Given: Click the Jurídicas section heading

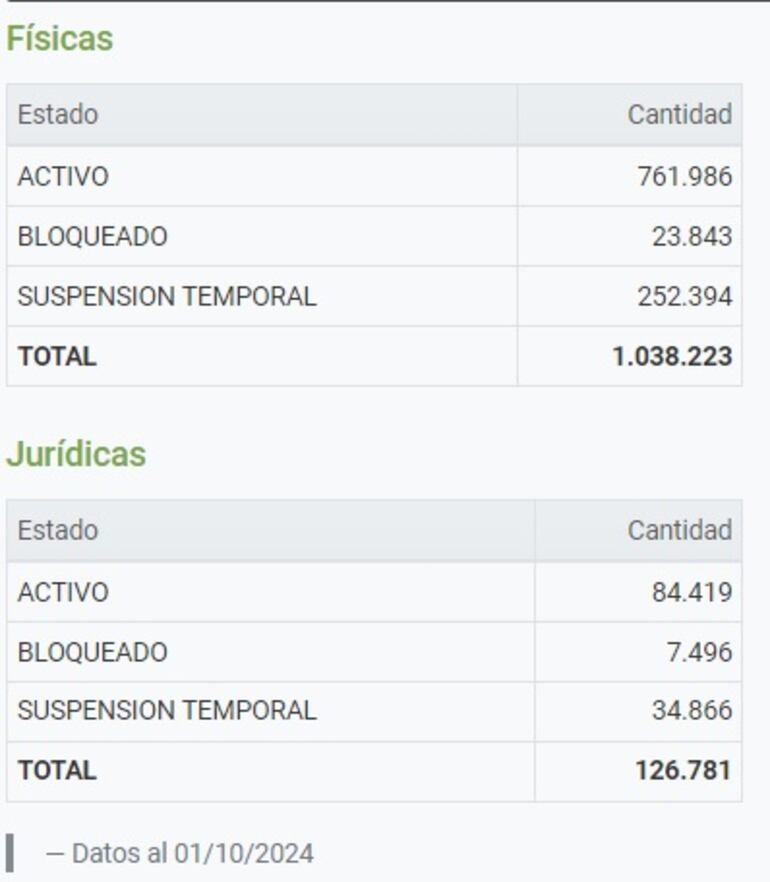Looking at the screenshot, I should [x=76, y=454].
